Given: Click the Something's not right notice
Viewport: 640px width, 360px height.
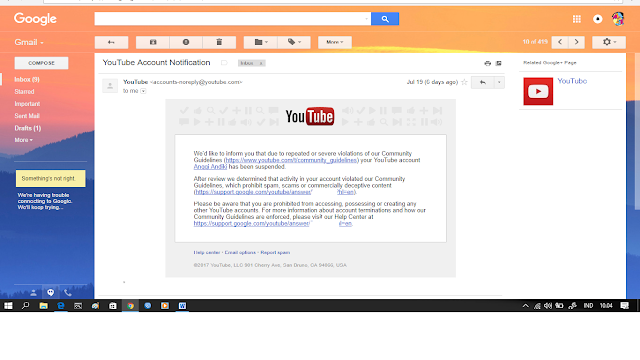Looking at the screenshot, I should click(x=51, y=178).
